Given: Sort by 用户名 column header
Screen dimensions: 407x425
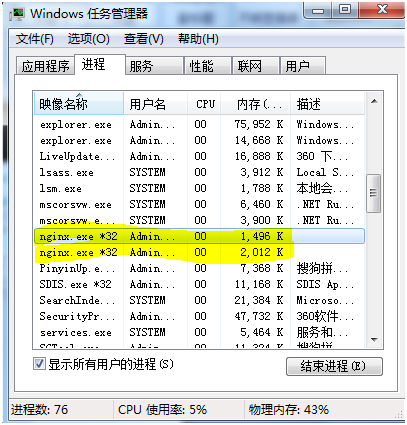Looking at the screenshot, I should pos(155,104).
